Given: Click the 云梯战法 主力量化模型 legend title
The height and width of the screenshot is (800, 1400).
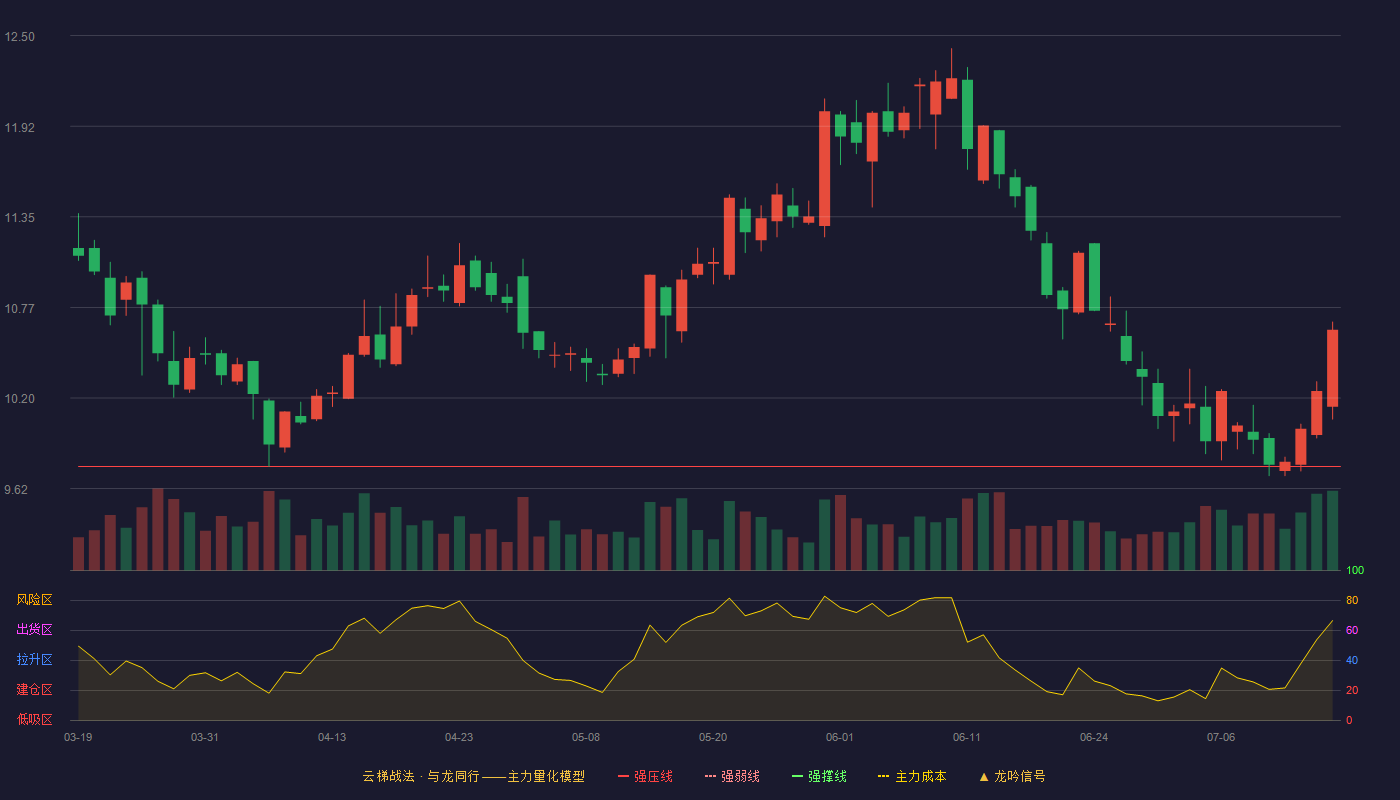Looking at the screenshot, I should [473, 776].
